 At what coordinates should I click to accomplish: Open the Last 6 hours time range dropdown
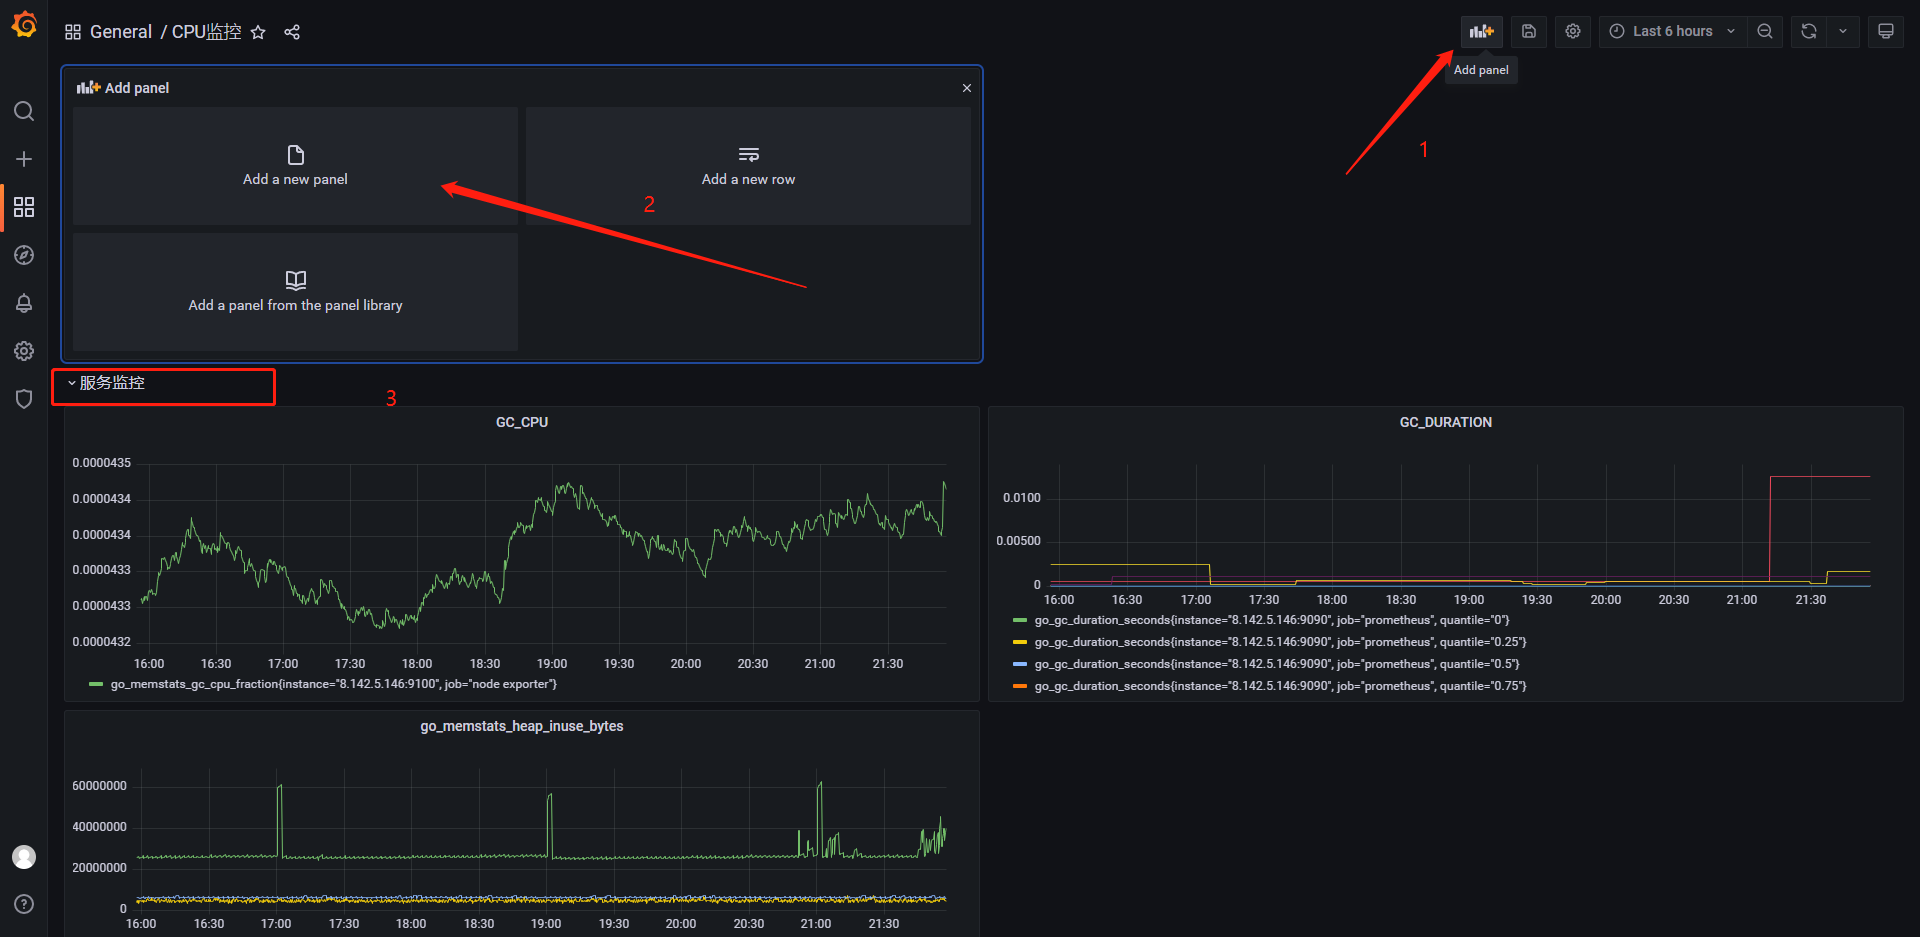coord(1672,31)
